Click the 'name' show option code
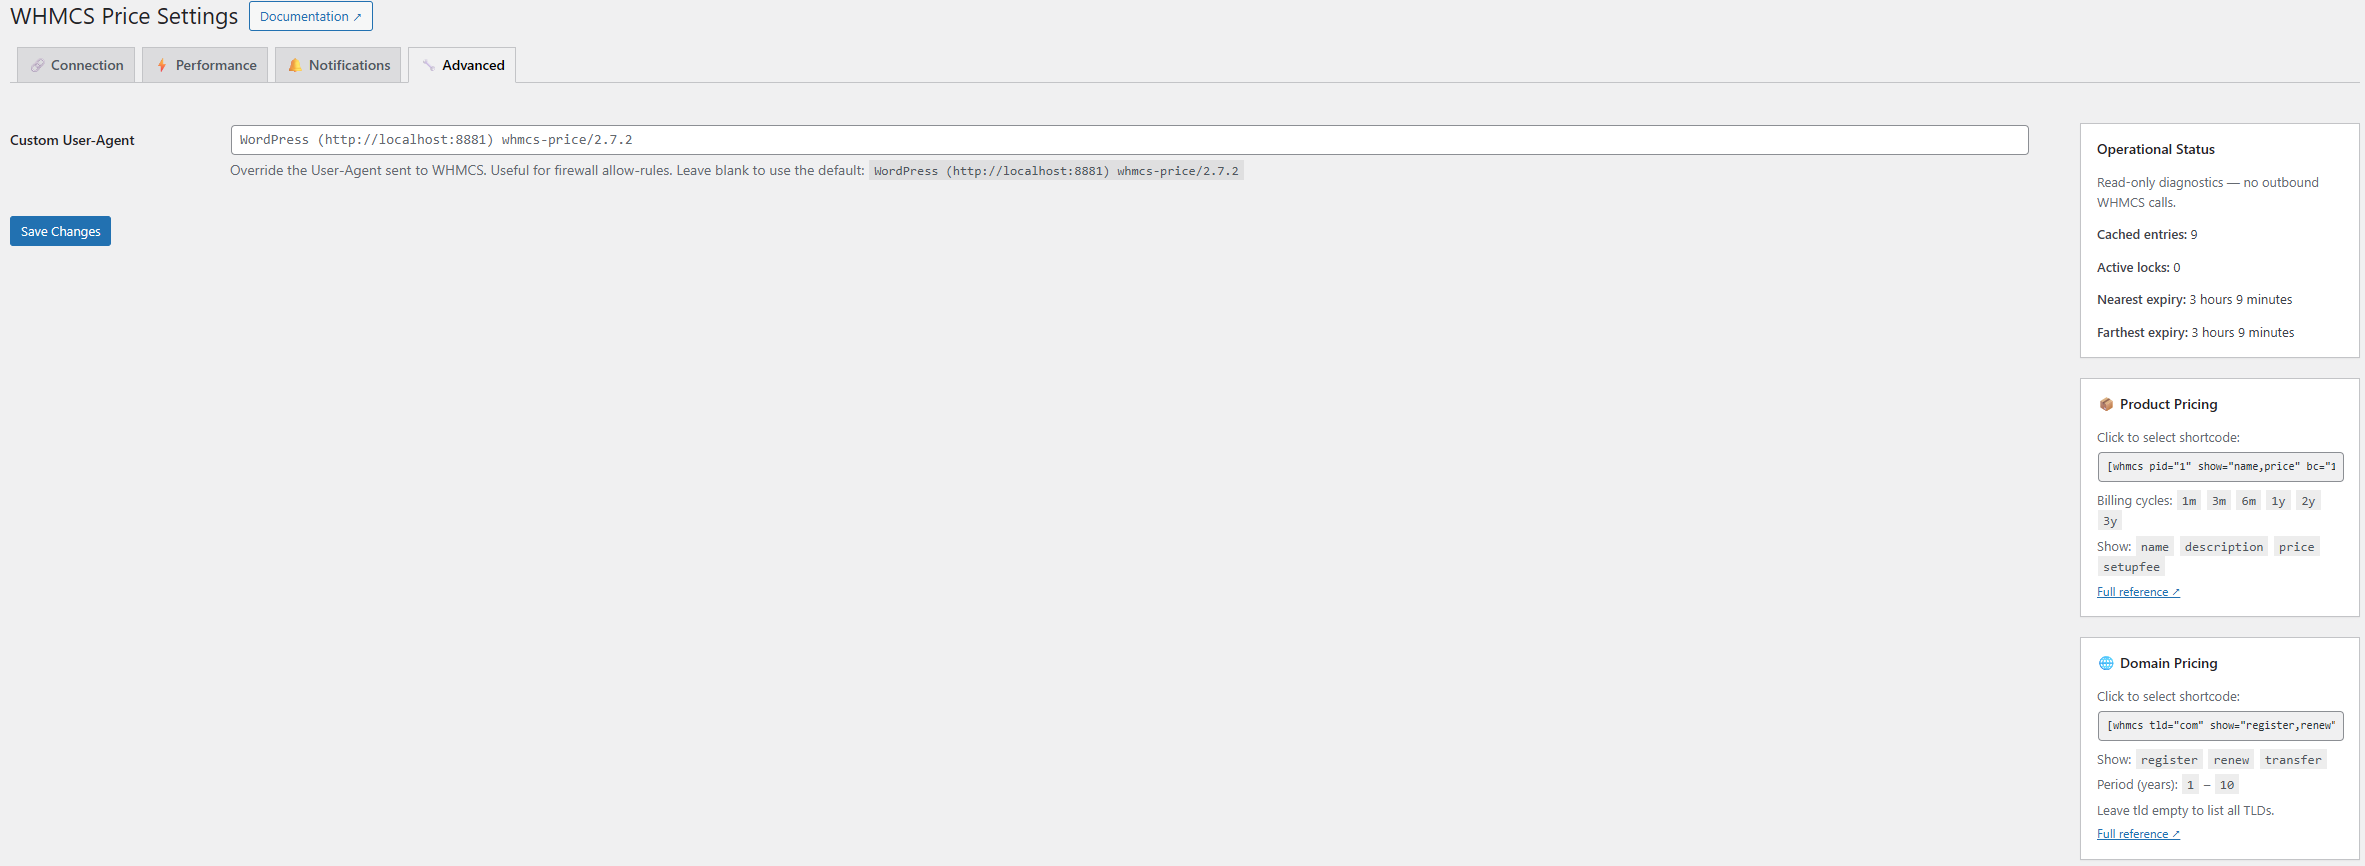 (2155, 547)
